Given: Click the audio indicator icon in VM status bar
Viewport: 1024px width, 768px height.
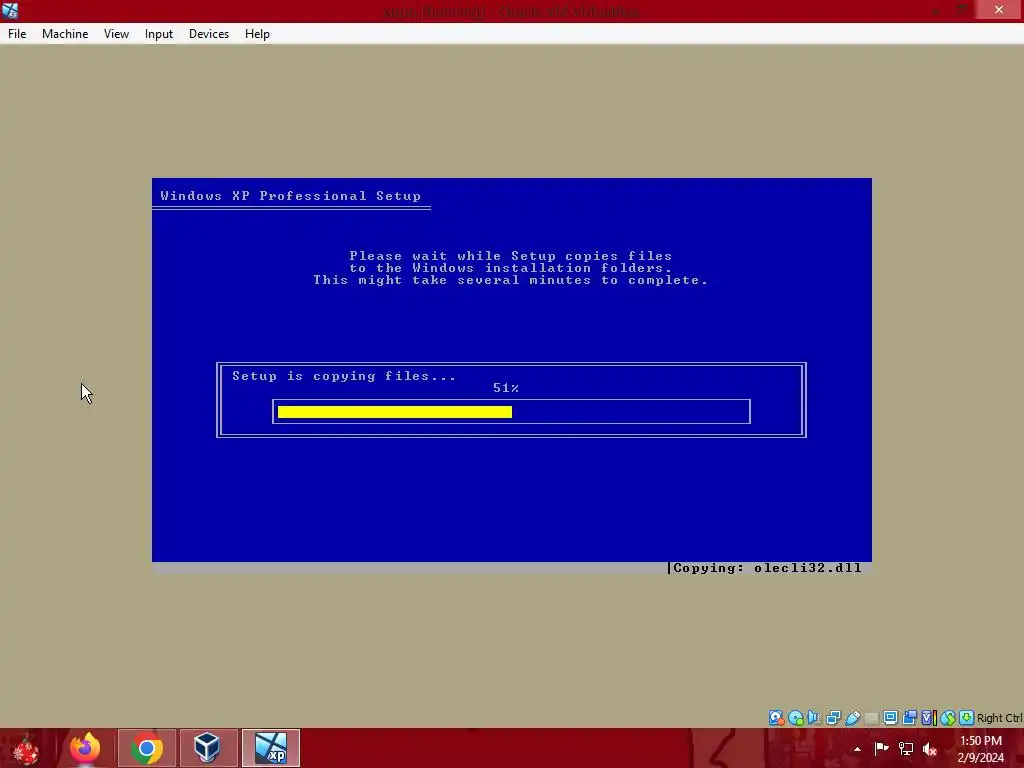Looking at the screenshot, I should pyautogui.click(x=814, y=718).
